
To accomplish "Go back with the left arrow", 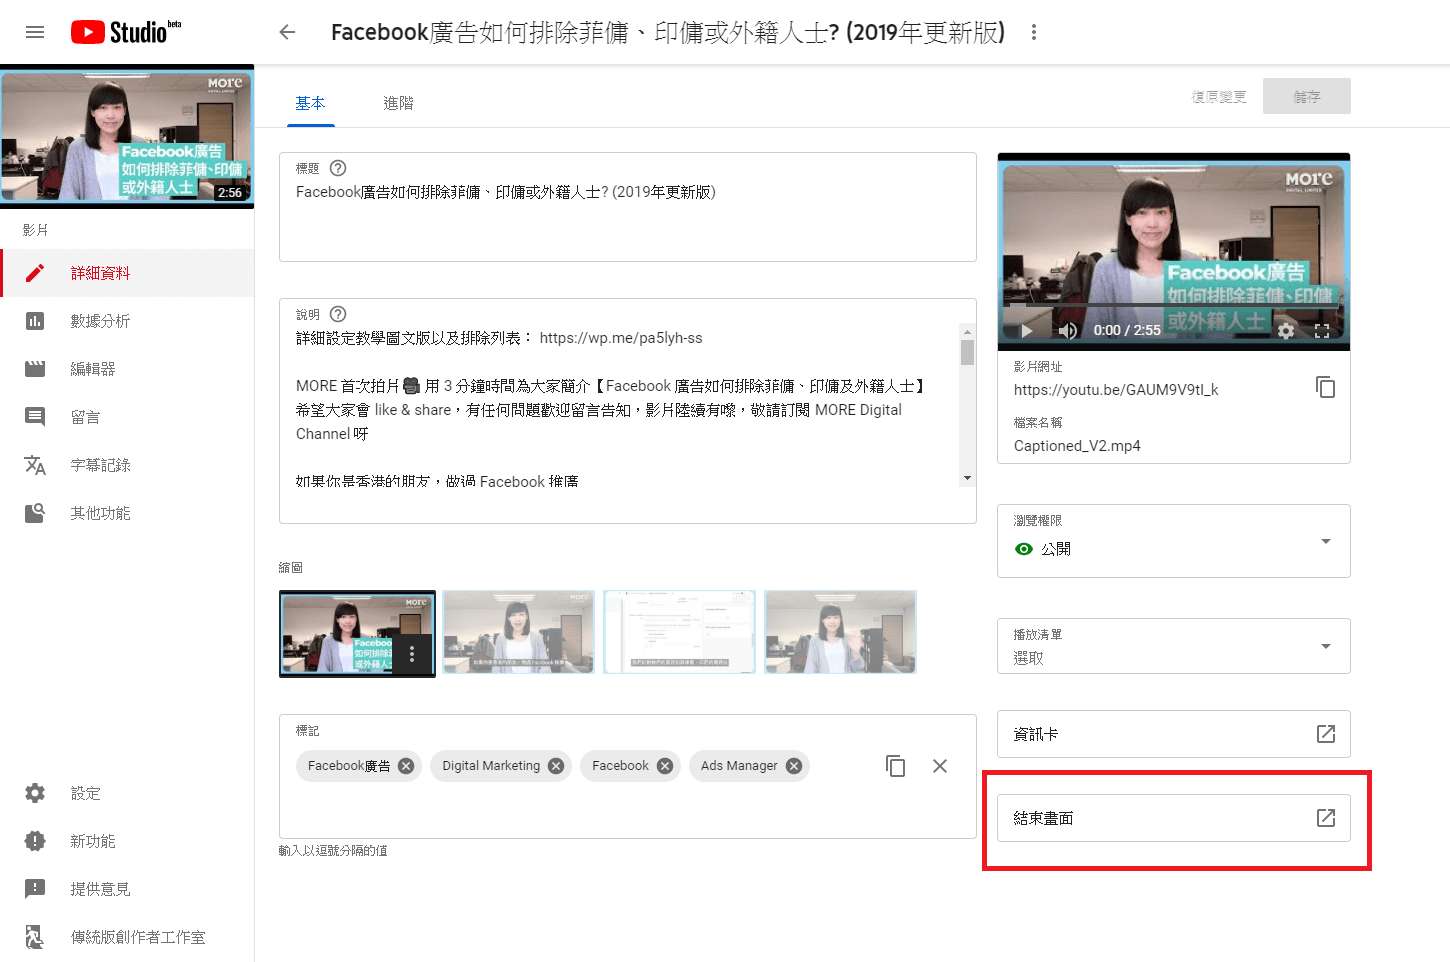I will (287, 32).
